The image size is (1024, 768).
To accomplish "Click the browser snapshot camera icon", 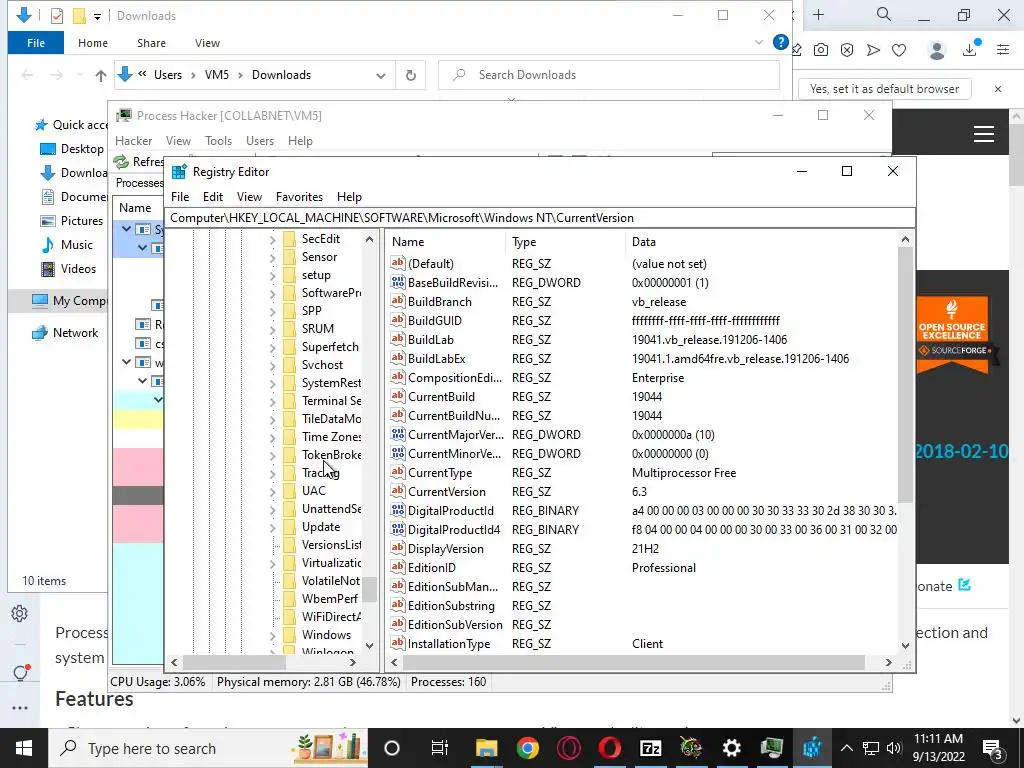I will click(821, 50).
